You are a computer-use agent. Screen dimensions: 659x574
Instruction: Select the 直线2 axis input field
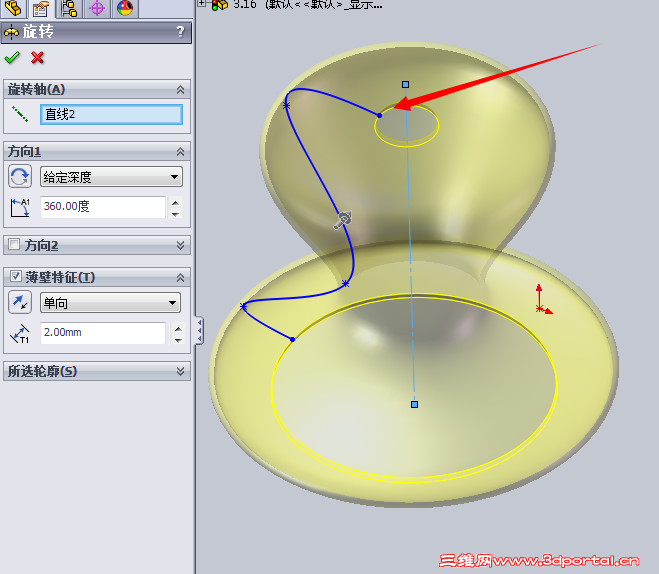click(111, 114)
